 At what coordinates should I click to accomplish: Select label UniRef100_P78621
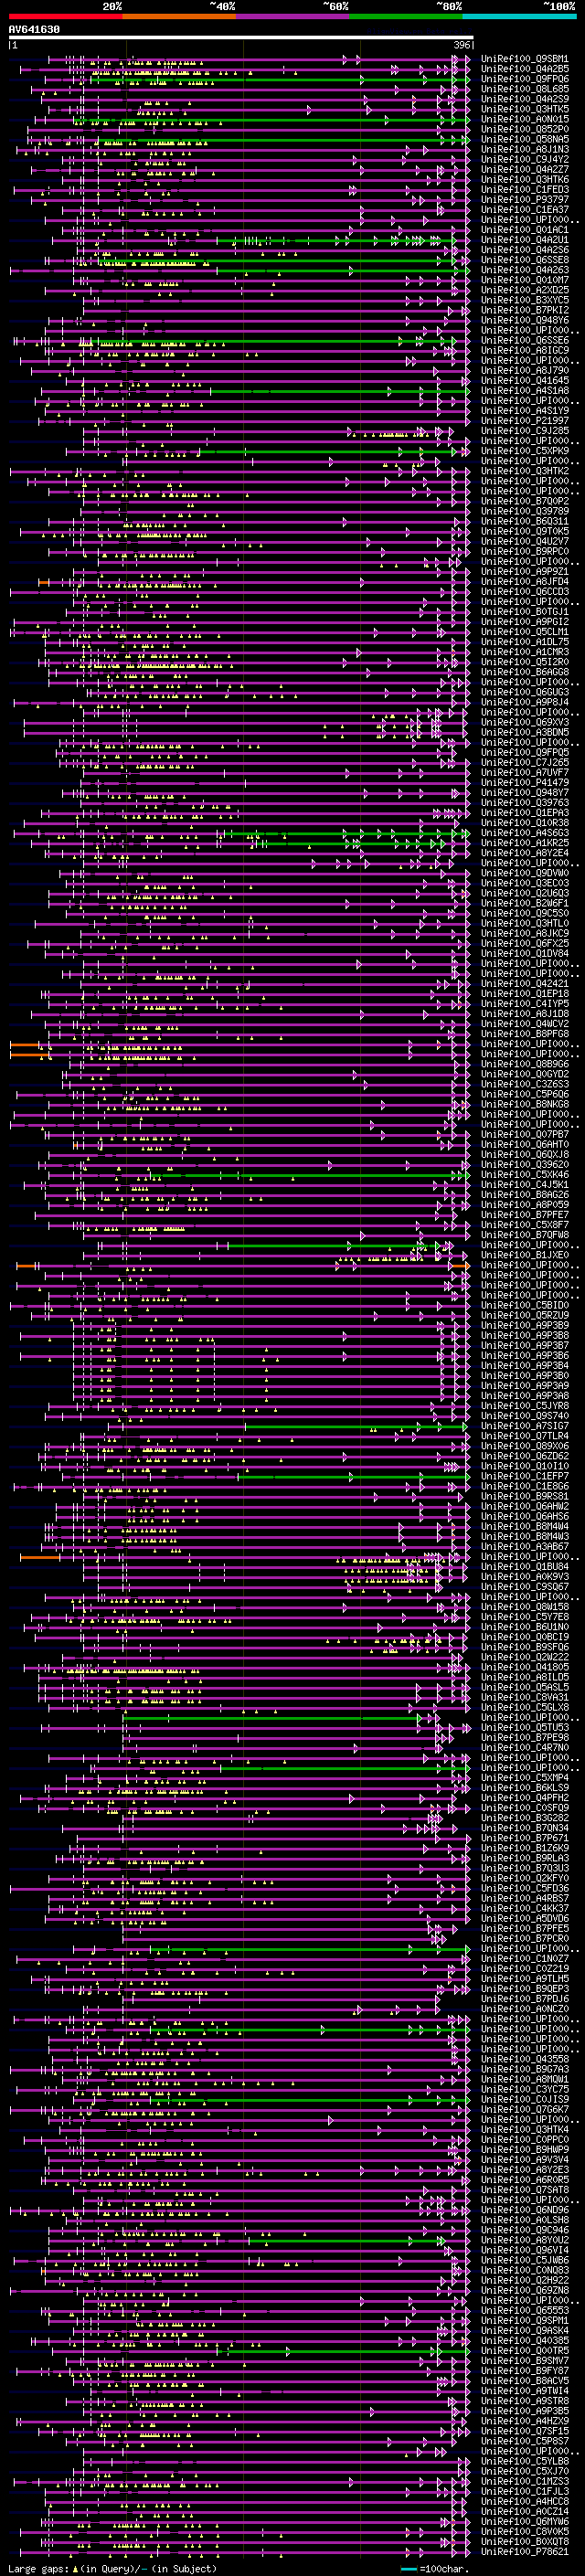[525, 2551]
